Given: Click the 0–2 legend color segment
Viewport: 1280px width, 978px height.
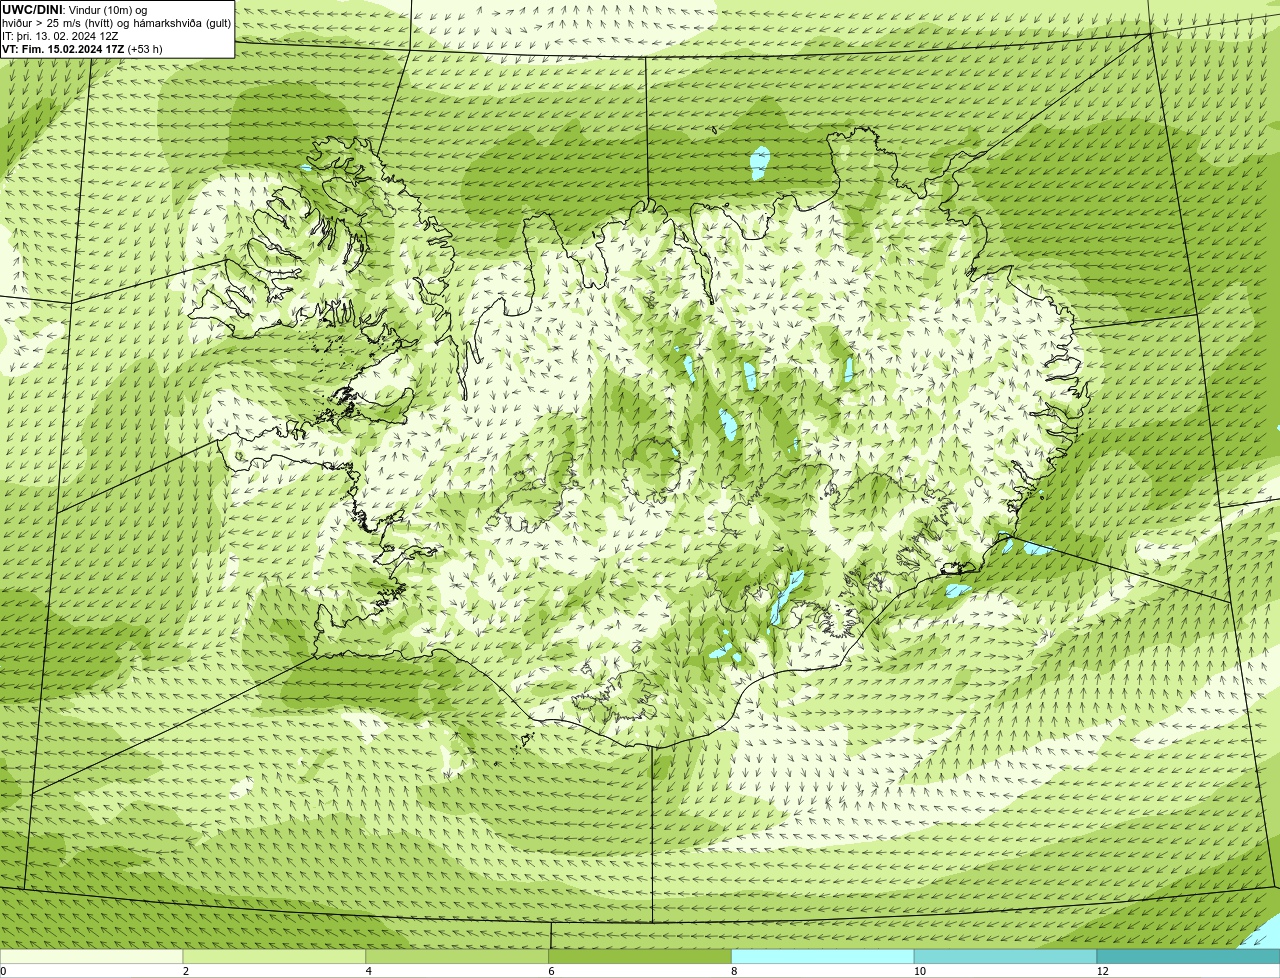Looking at the screenshot, I should point(92,956).
